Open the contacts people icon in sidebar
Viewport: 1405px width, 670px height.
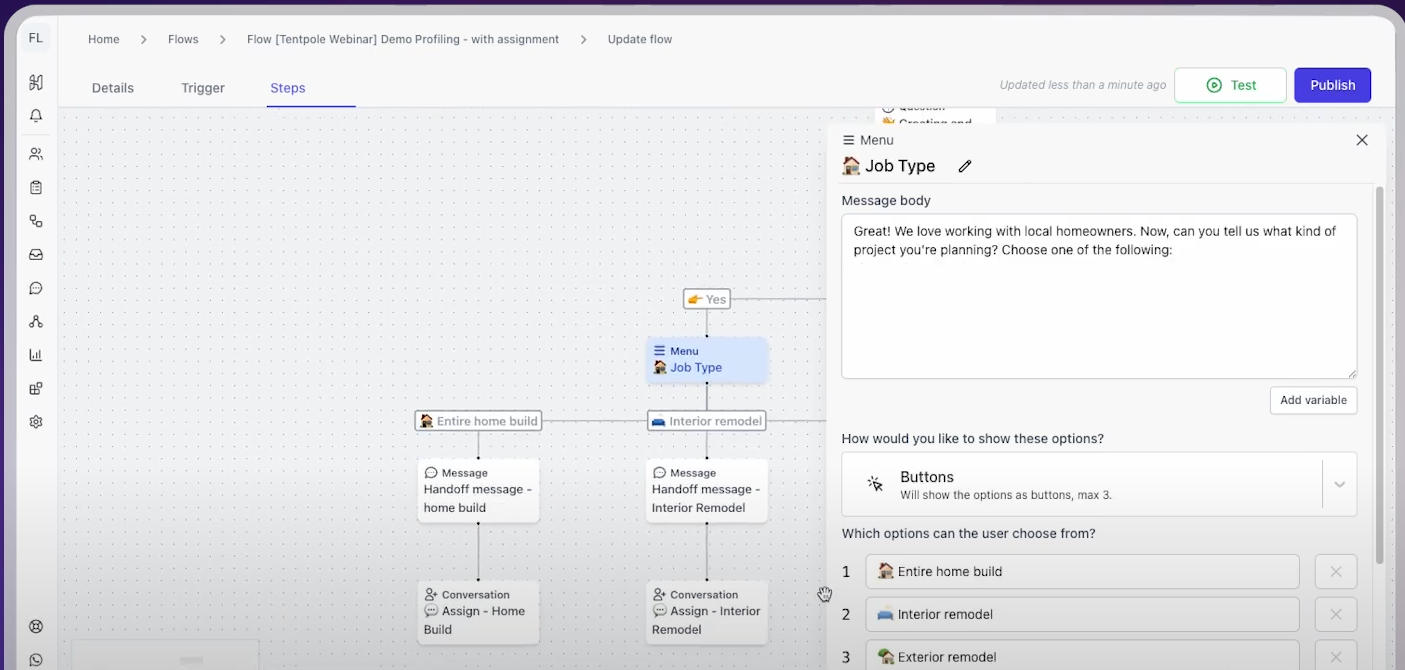36,154
